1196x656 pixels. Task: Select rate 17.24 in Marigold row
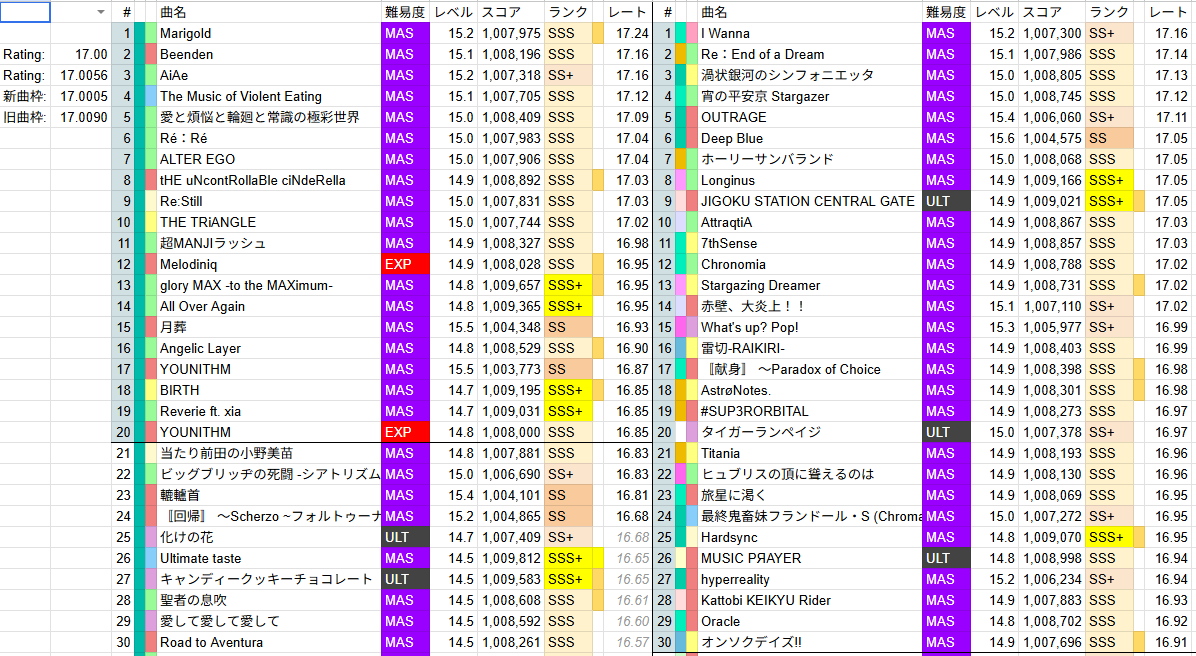click(x=629, y=34)
